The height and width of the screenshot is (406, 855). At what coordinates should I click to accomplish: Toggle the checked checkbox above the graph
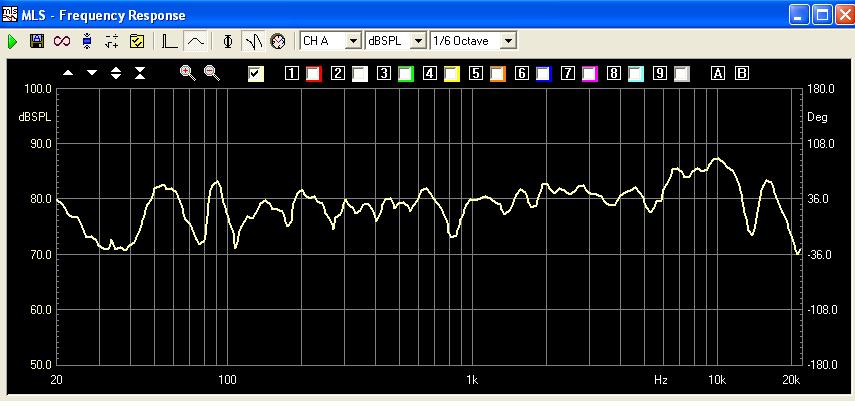point(256,73)
